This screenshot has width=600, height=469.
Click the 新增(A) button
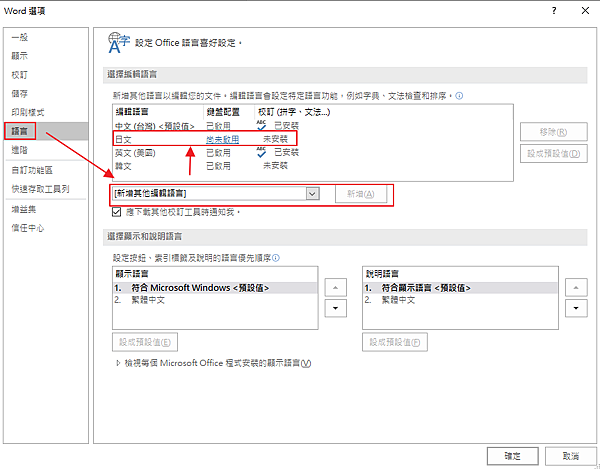360,194
